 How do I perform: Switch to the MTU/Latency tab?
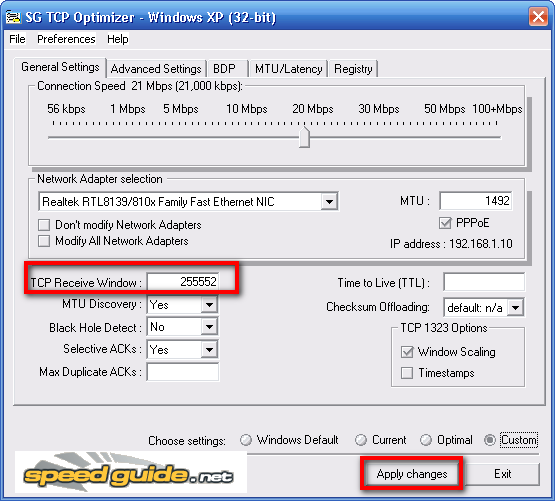(288, 69)
